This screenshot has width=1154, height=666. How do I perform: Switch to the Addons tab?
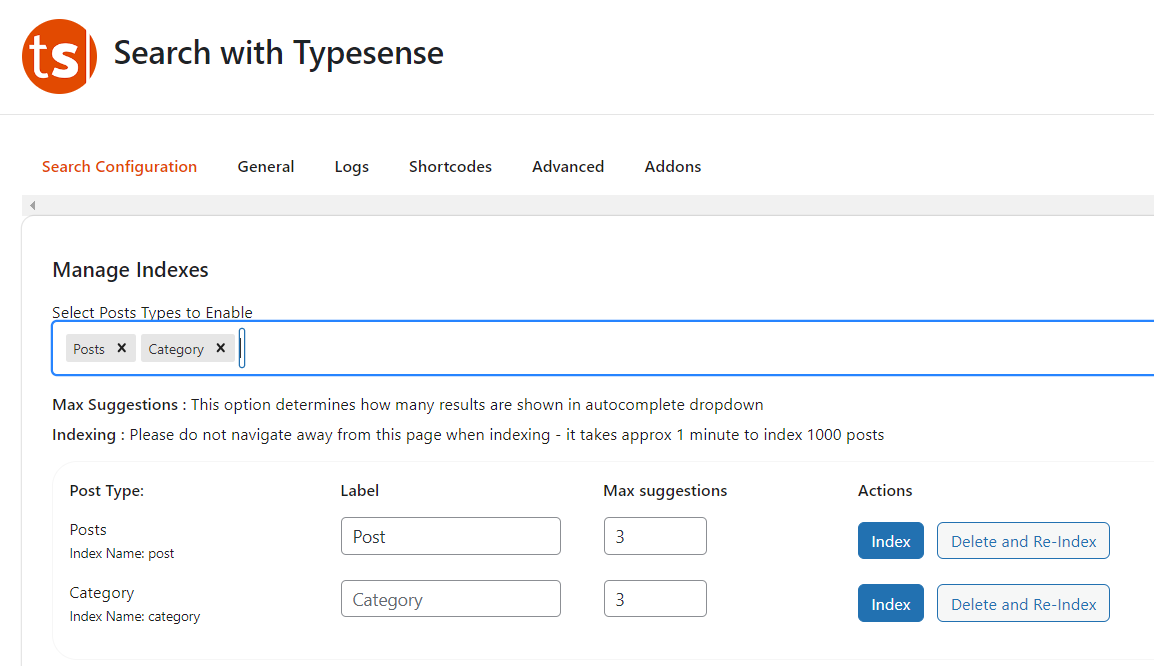(x=672, y=166)
